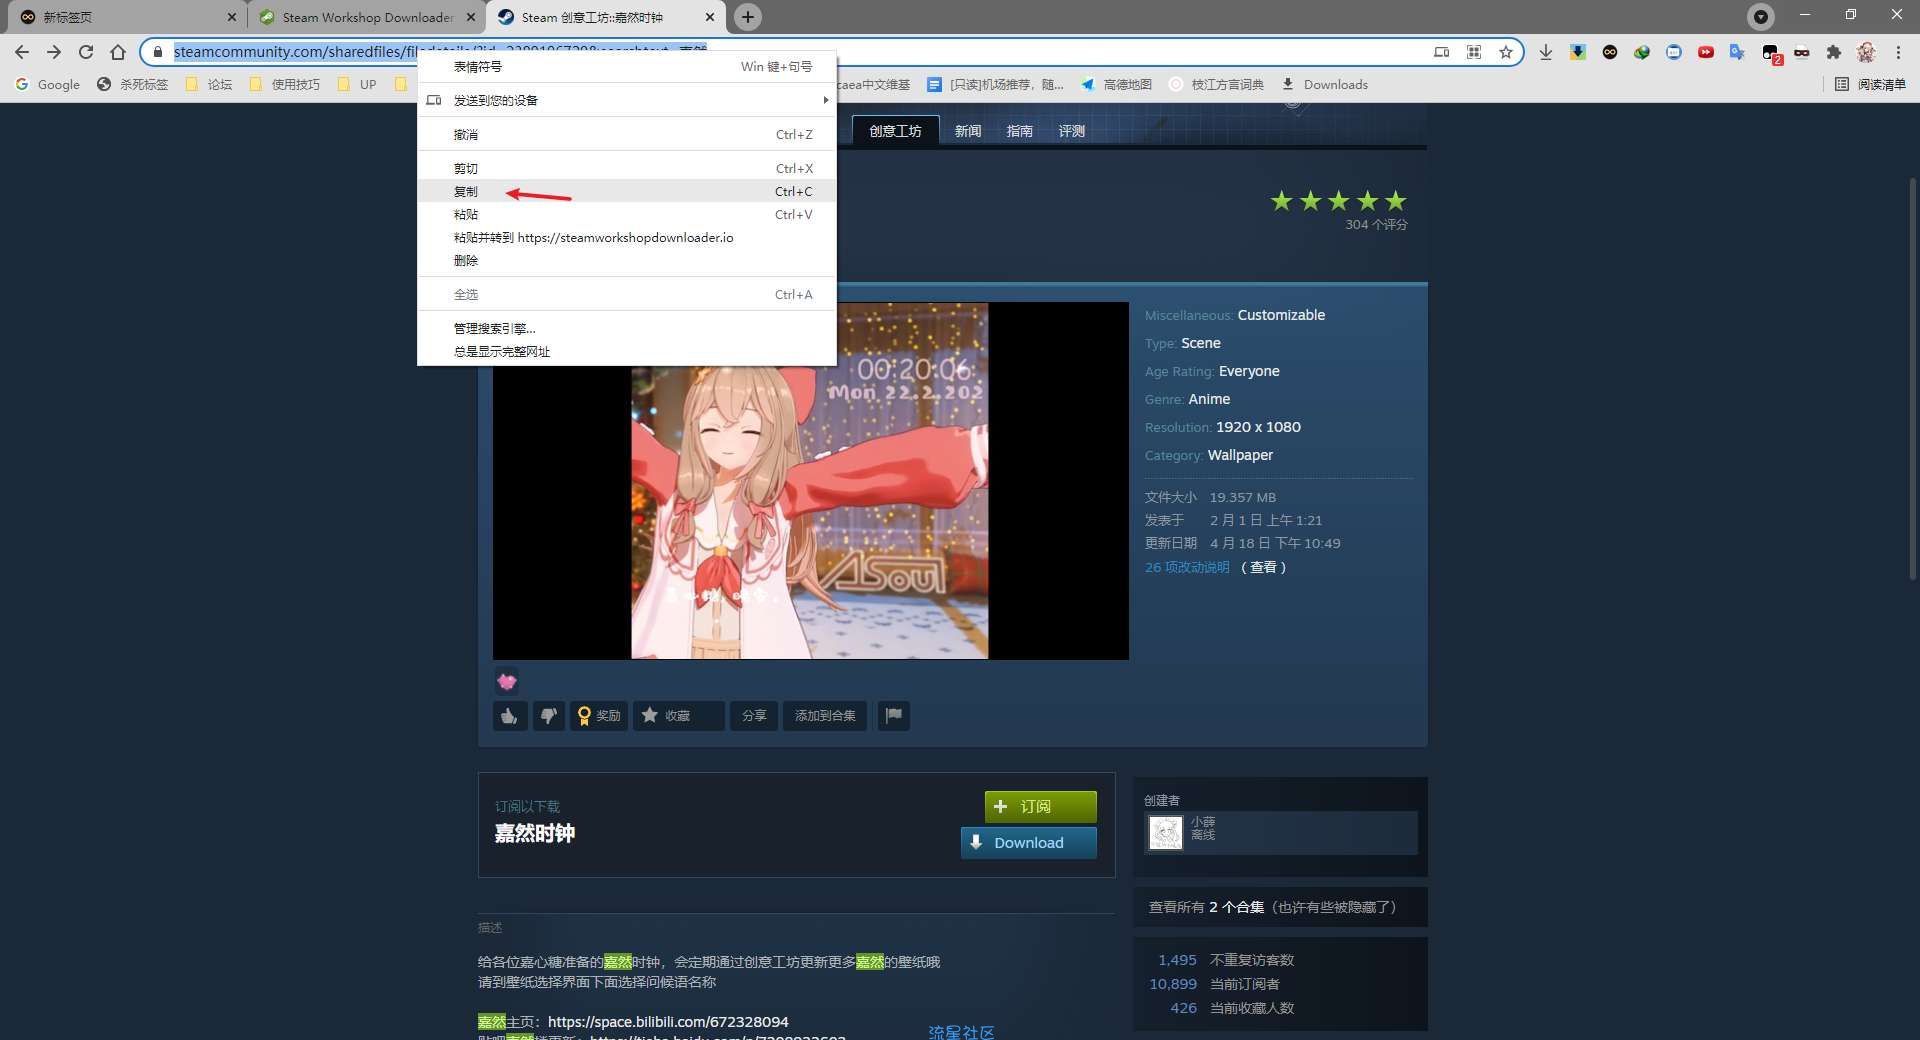Click the browser back arrow
1920x1040 pixels.
coord(22,52)
